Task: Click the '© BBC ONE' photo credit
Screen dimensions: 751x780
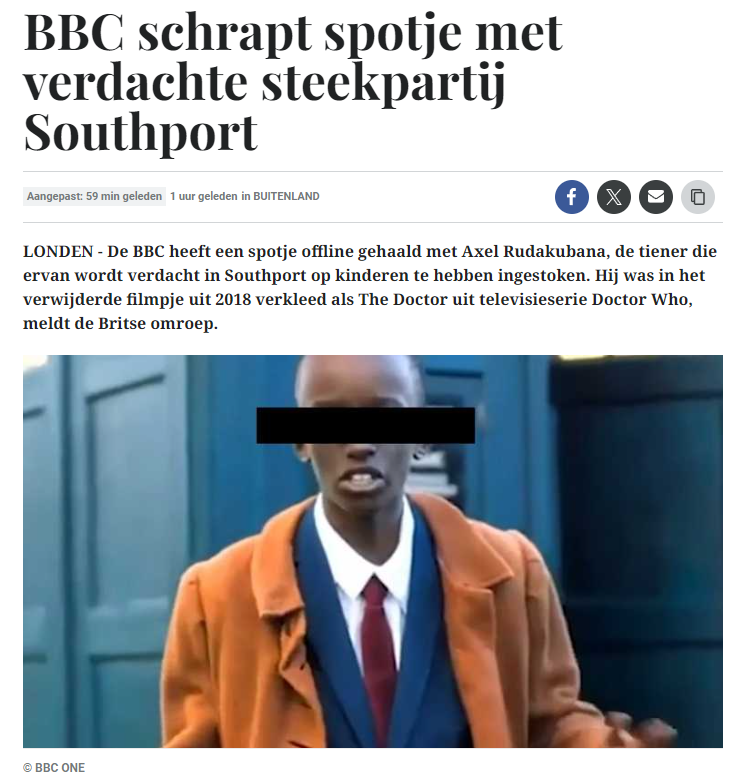Action: pos(54,768)
